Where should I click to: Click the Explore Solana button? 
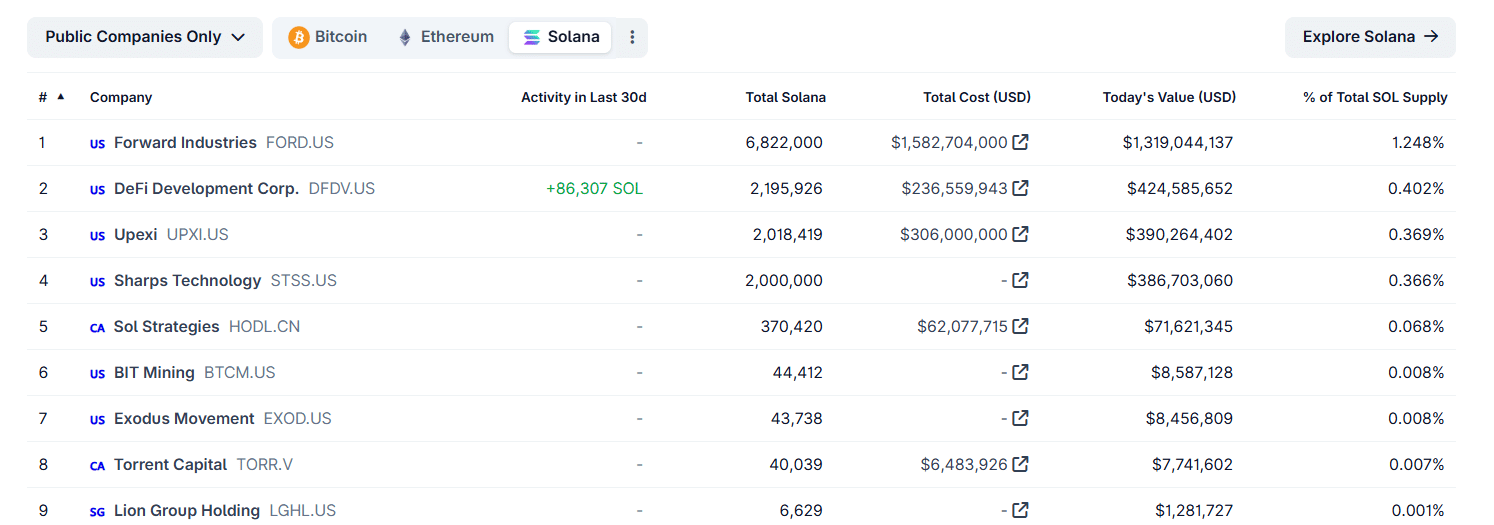[1369, 37]
